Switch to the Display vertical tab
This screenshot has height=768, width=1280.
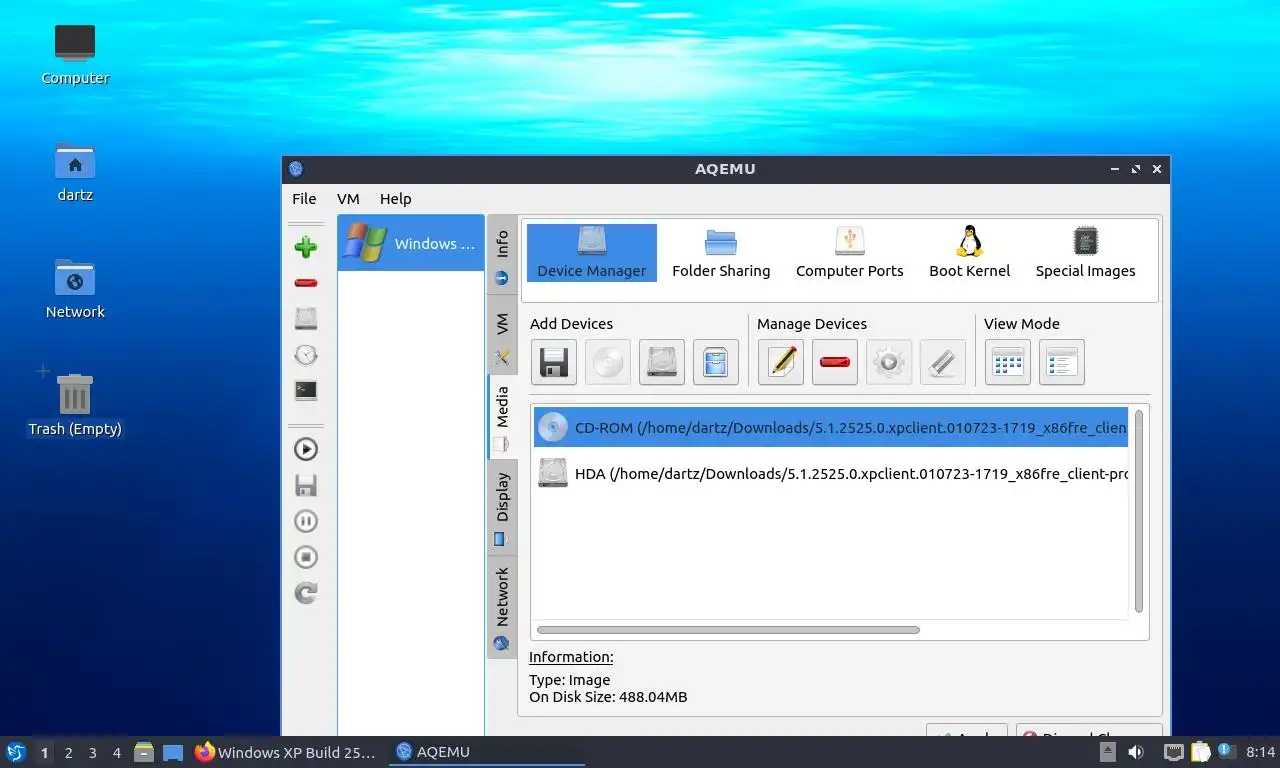[x=502, y=507]
